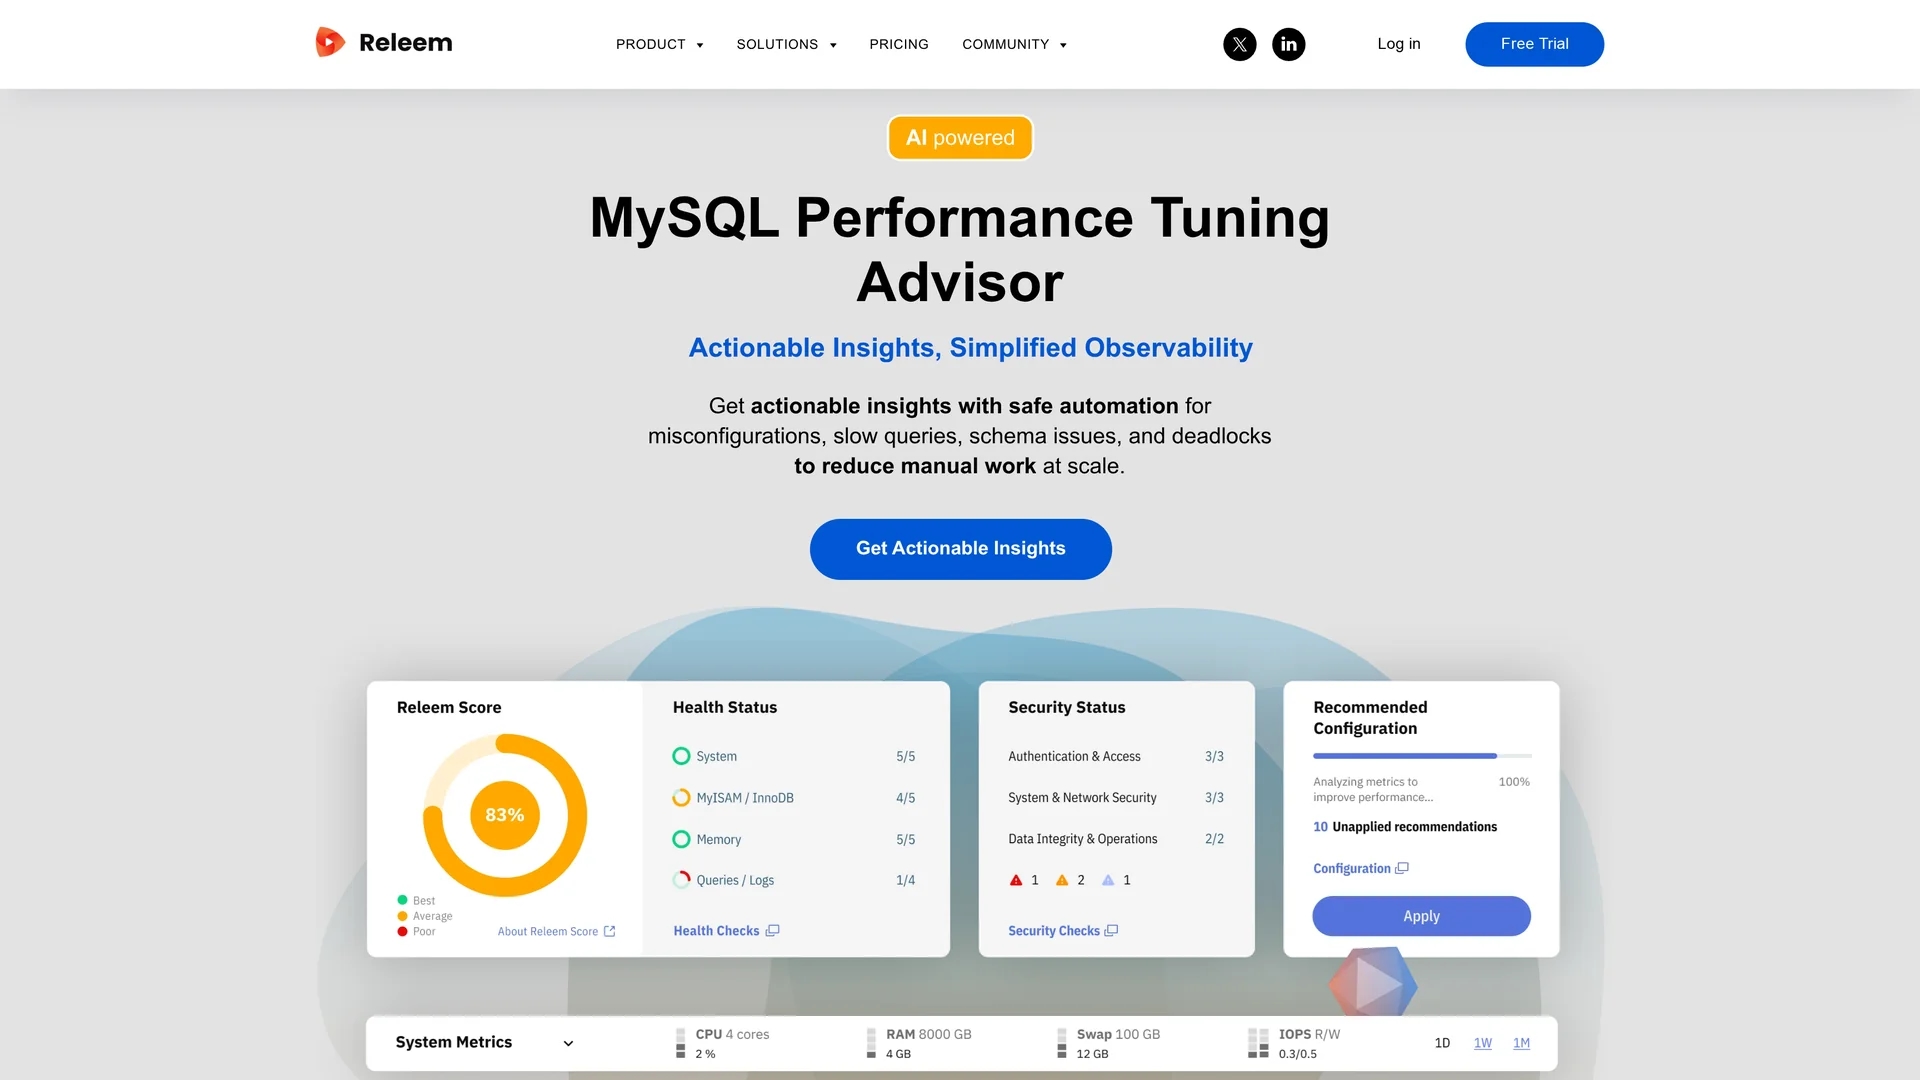Click the Releem logo icon

[330, 42]
